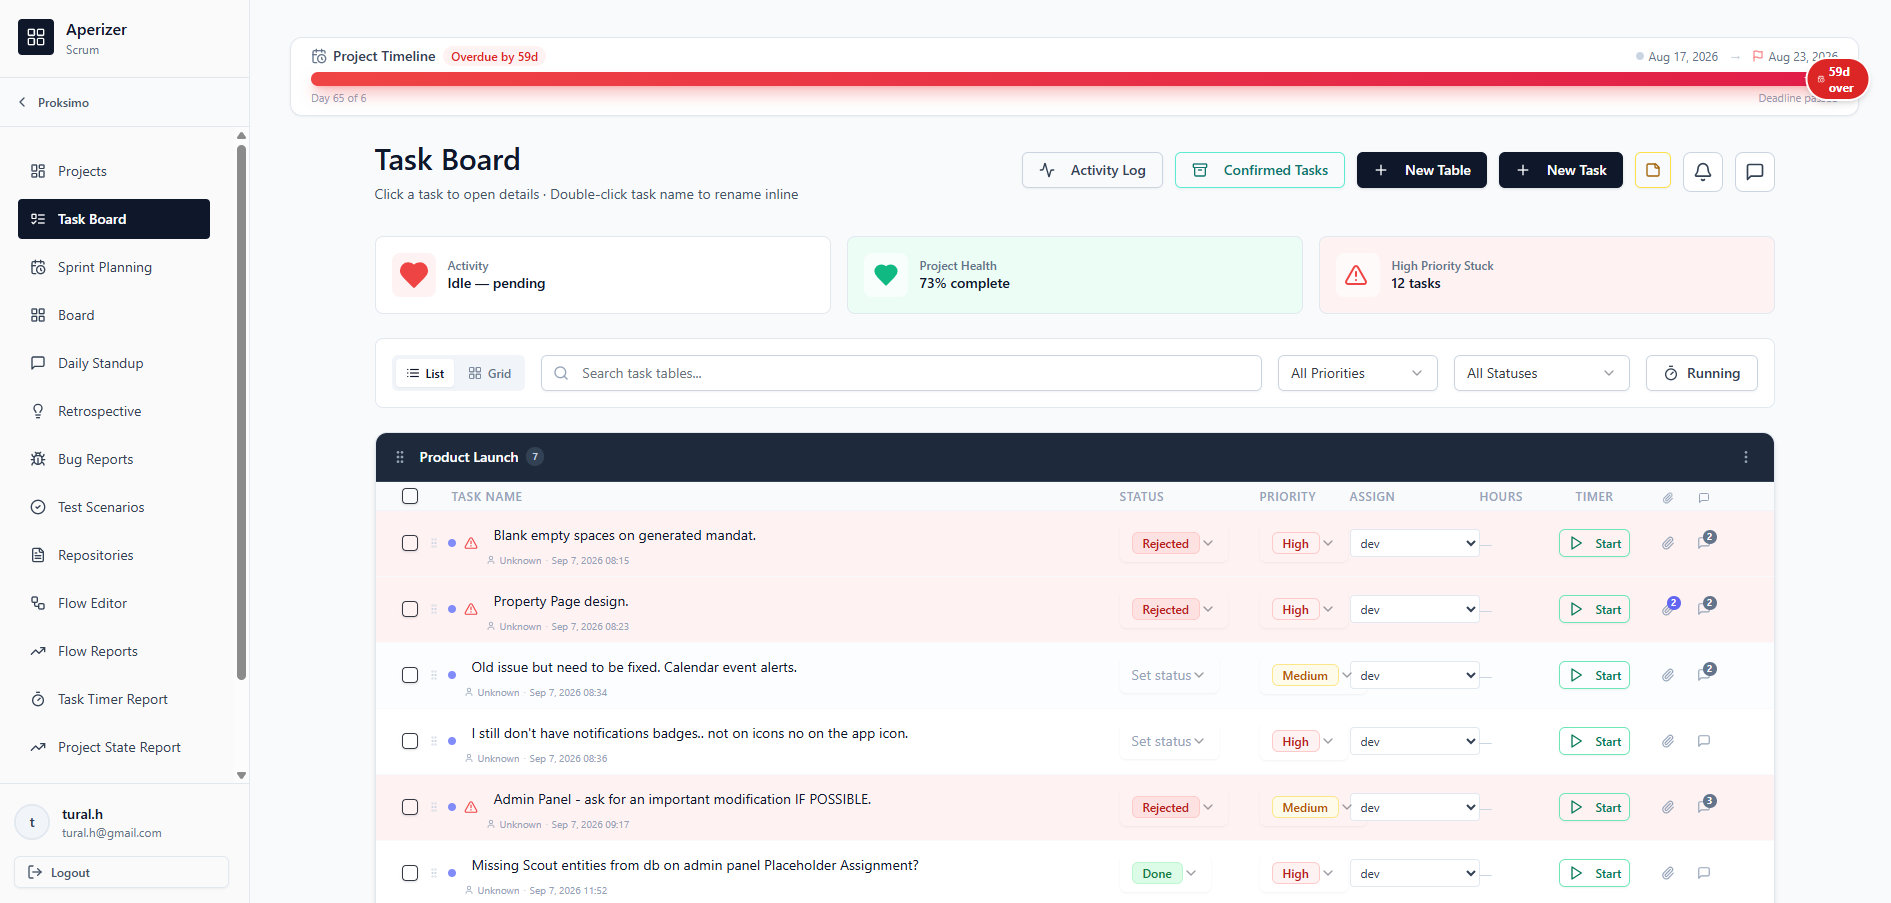Click attachment icon for Old issue task
Image resolution: width=1891 pixels, height=903 pixels.
(x=1668, y=675)
